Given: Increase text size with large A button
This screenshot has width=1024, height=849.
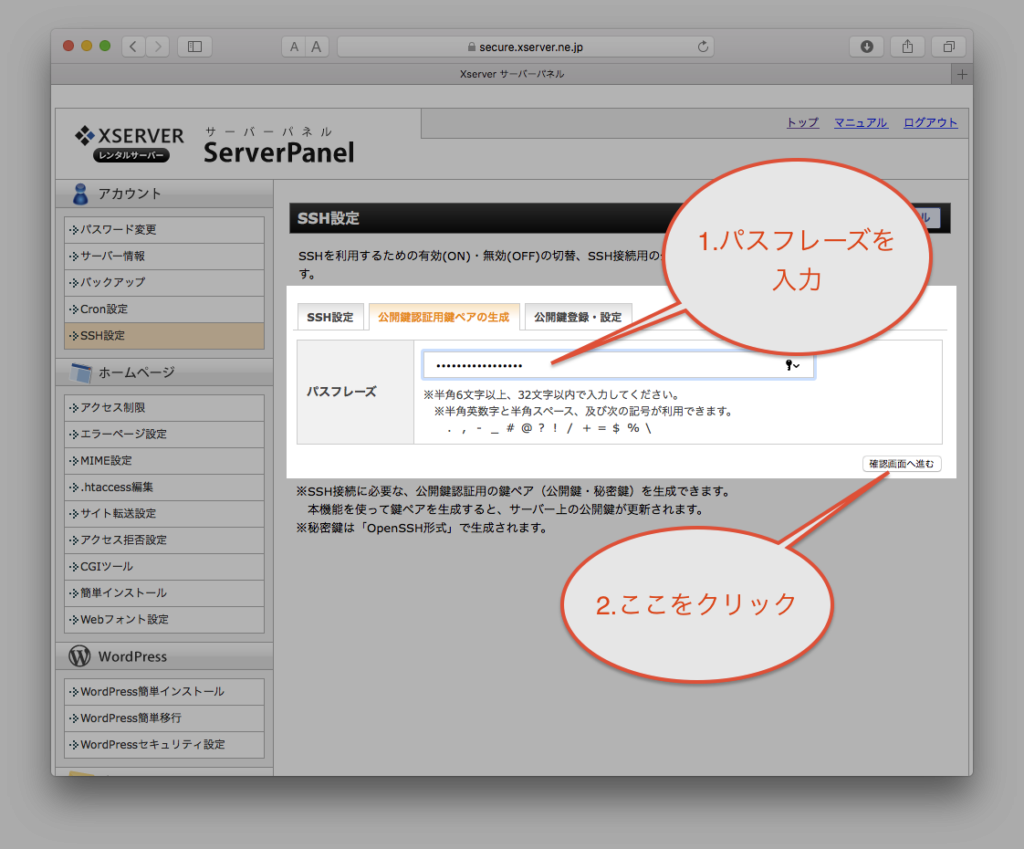Looking at the screenshot, I should [x=317, y=46].
